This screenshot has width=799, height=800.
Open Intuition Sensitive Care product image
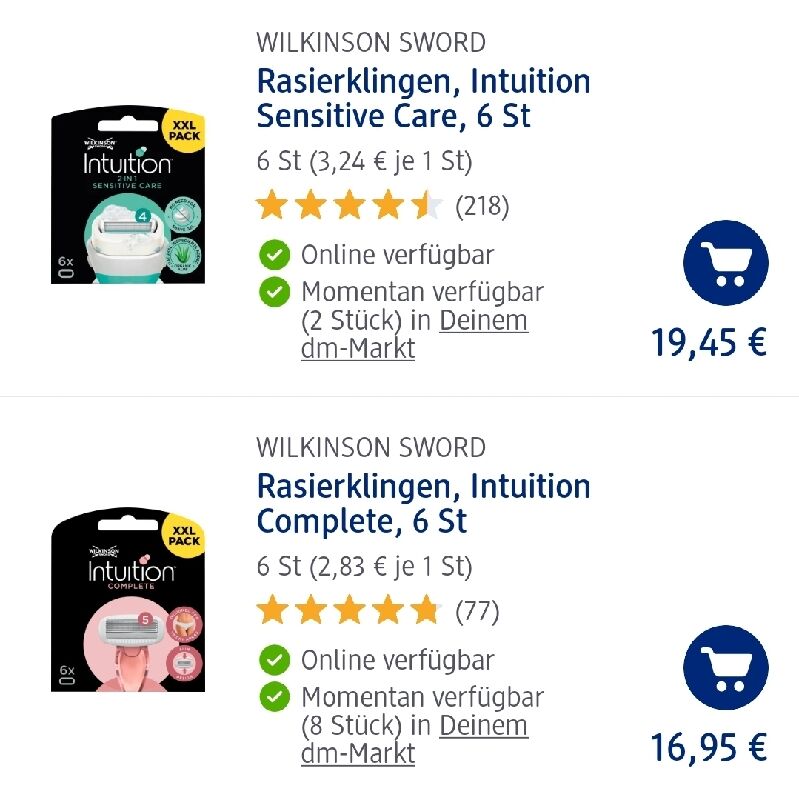click(128, 194)
